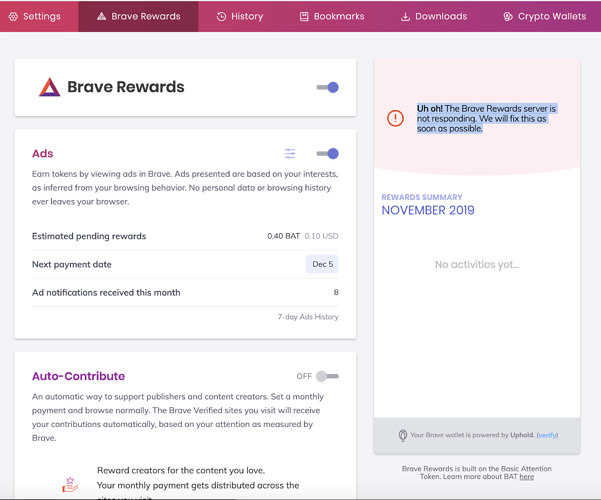The image size is (601, 500).
Task: Open the Crypto Wallets tab
Action: [545, 16]
